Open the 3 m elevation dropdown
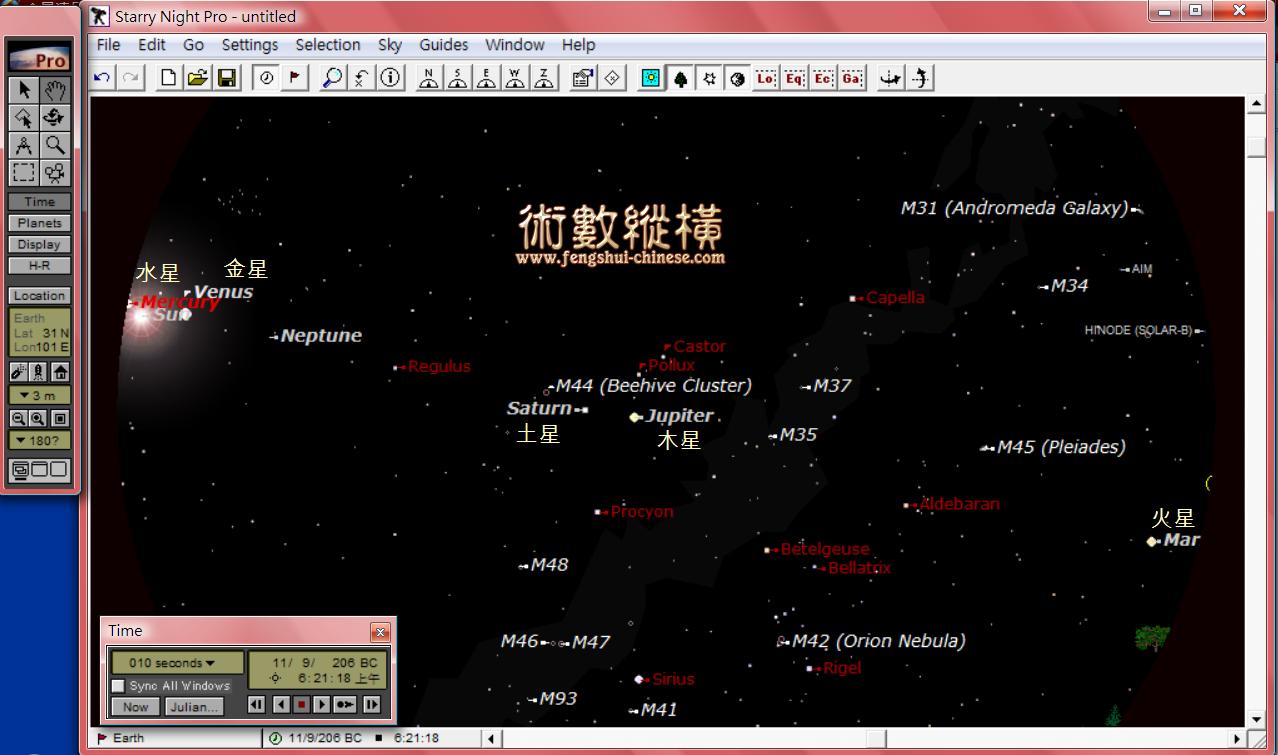Screen dimensions: 1278x755 pos(39,396)
